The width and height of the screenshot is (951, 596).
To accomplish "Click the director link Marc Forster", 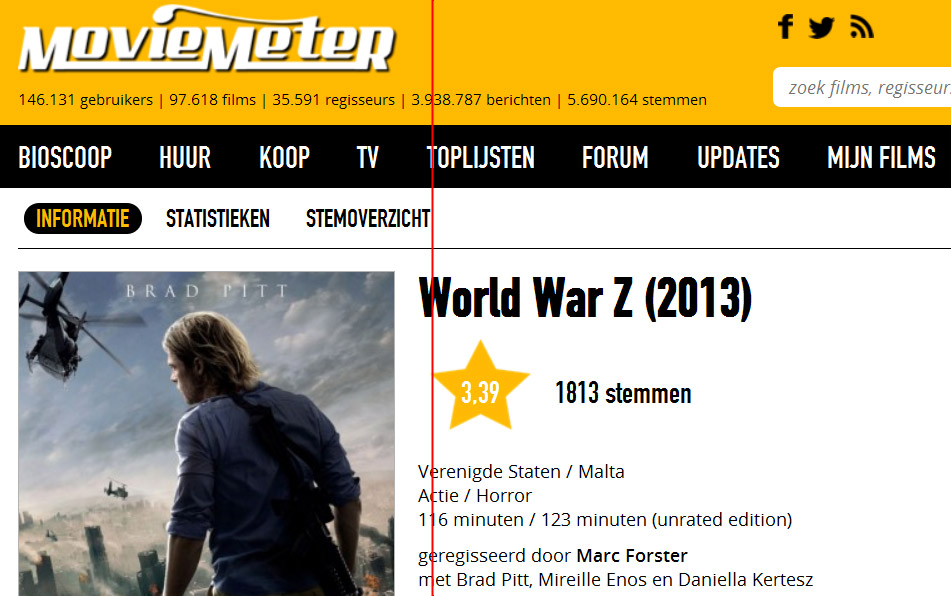I will click(x=632, y=555).
